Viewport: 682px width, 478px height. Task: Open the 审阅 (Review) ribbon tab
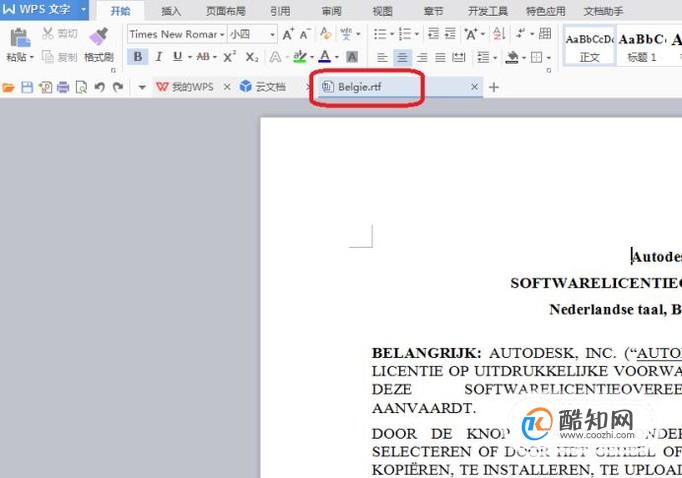tap(331, 11)
